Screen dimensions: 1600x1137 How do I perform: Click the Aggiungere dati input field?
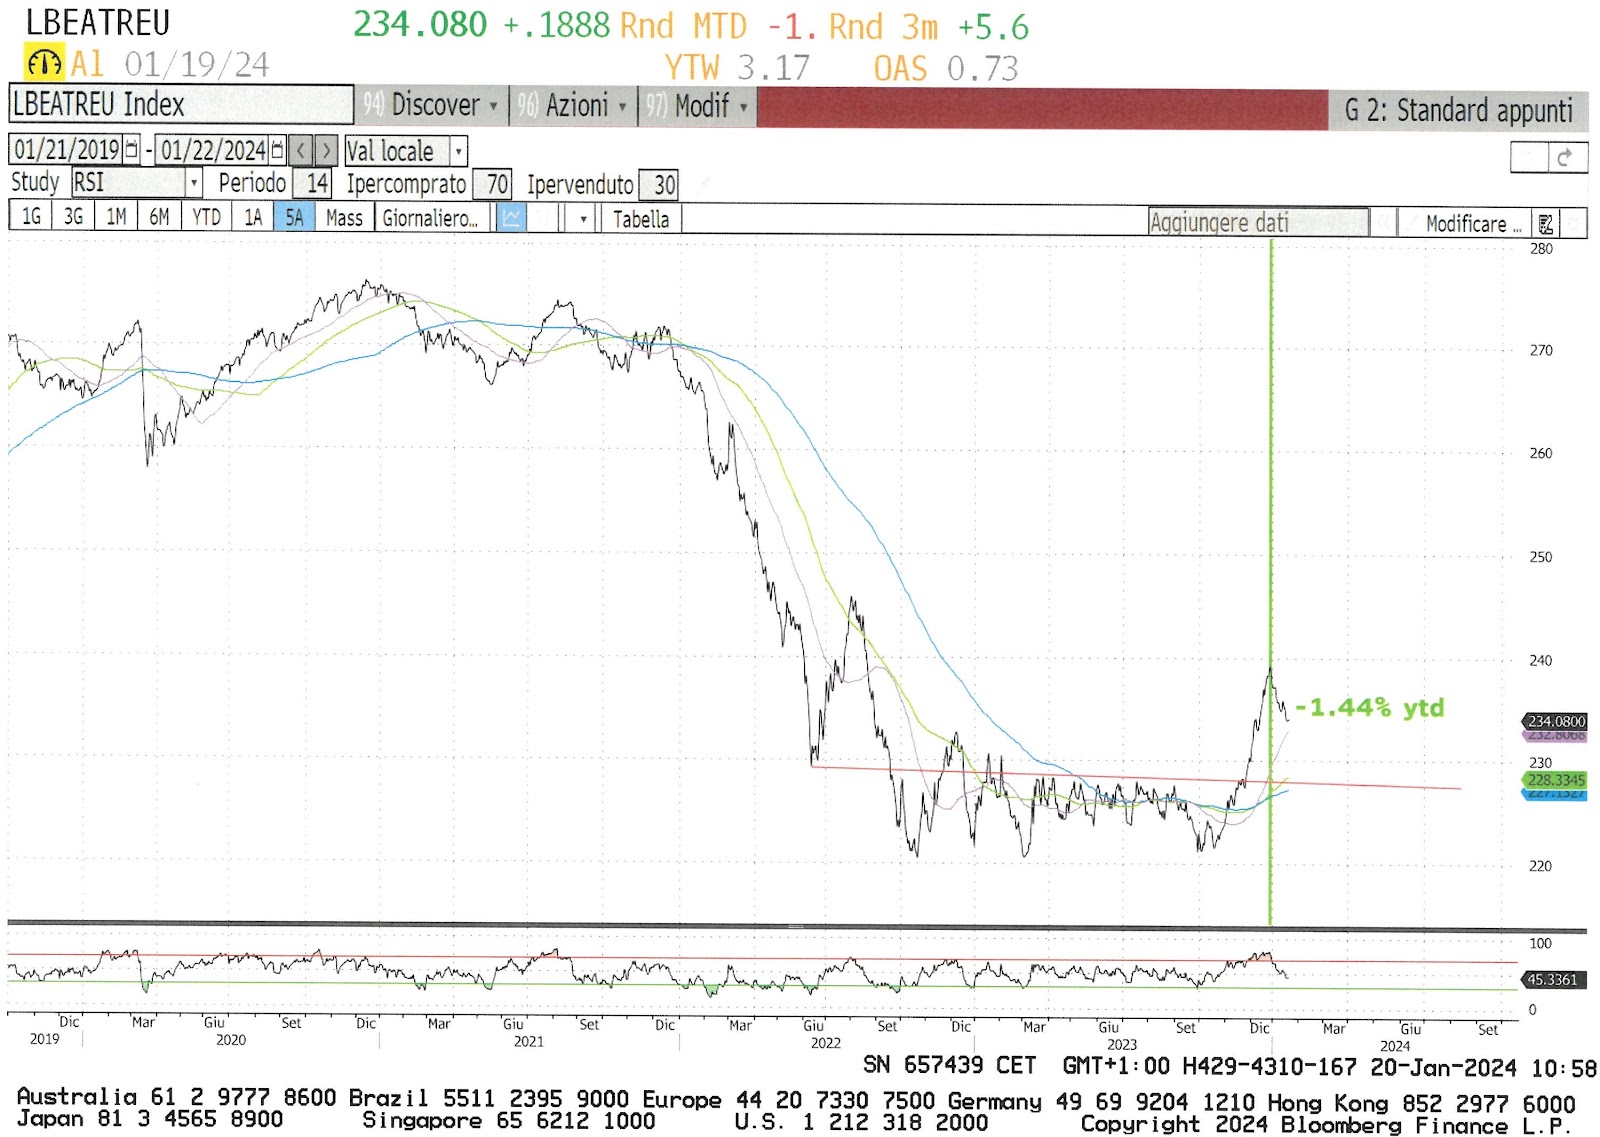pos(1259,222)
